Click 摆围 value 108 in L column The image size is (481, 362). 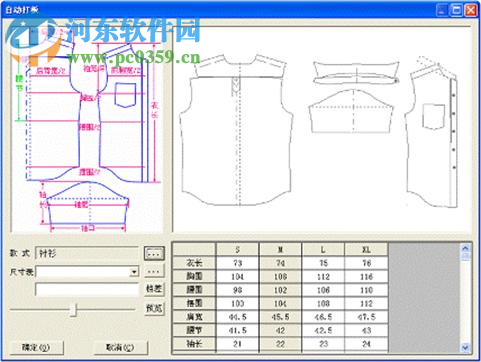click(x=323, y=303)
